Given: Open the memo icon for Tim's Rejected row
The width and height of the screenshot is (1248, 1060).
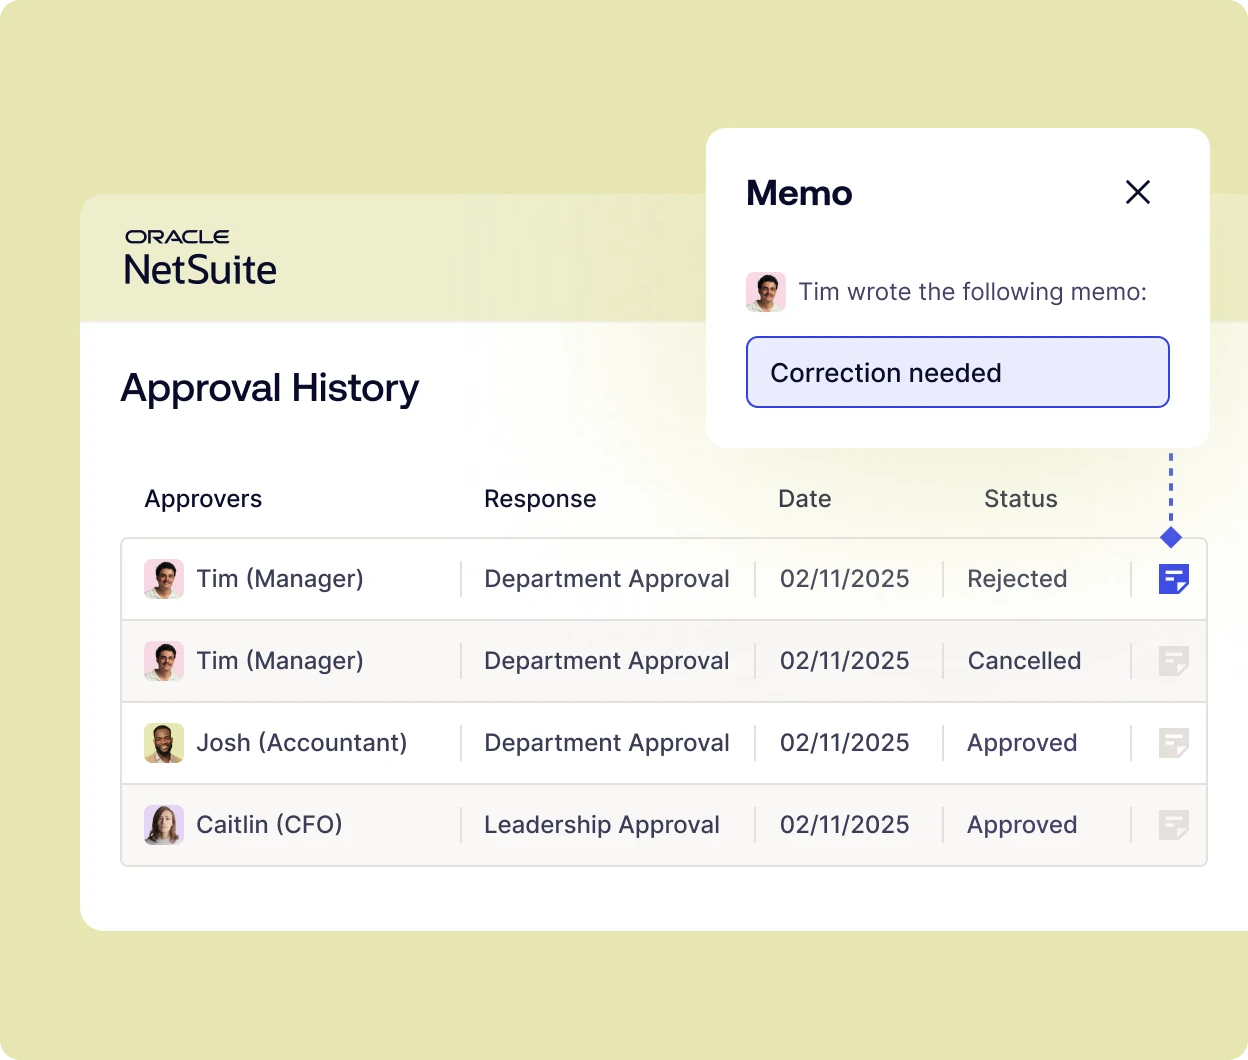Looking at the screenshot, I should point(1173,579).
